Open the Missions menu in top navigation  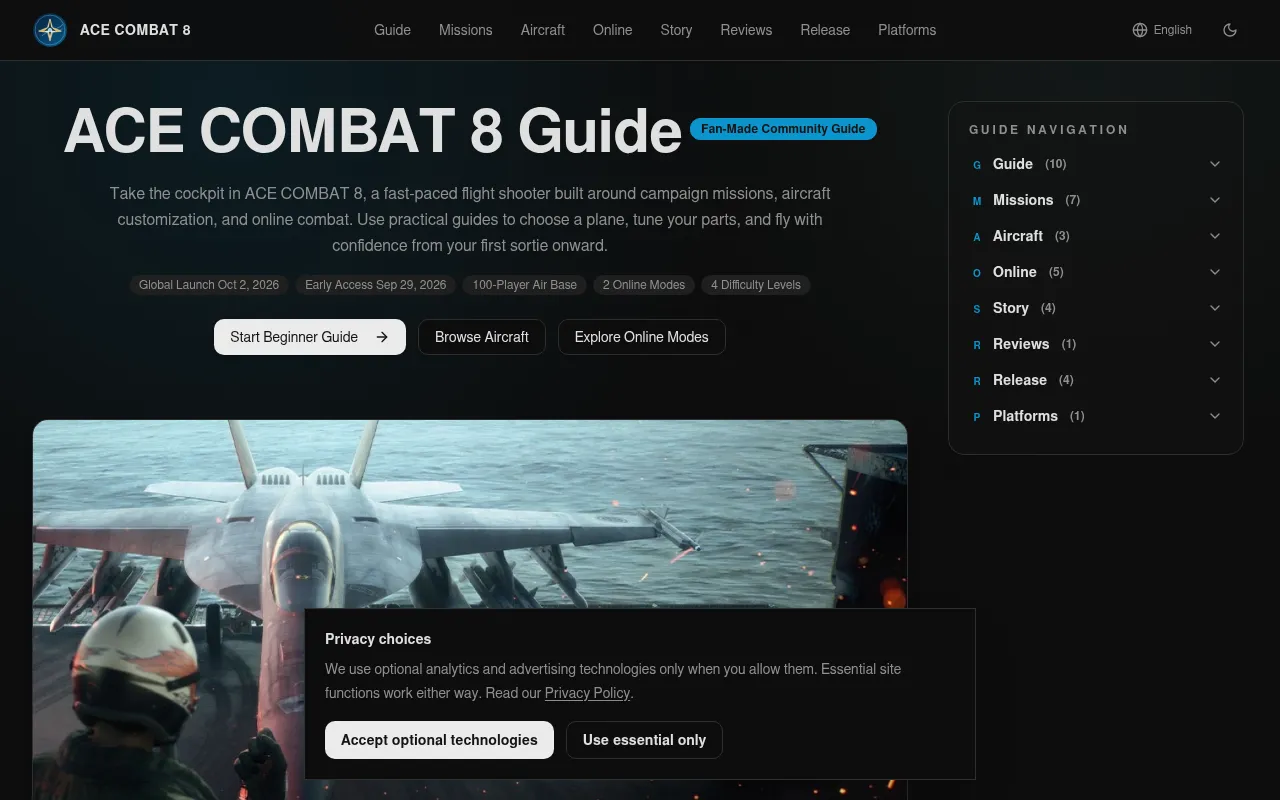[465, 30]
